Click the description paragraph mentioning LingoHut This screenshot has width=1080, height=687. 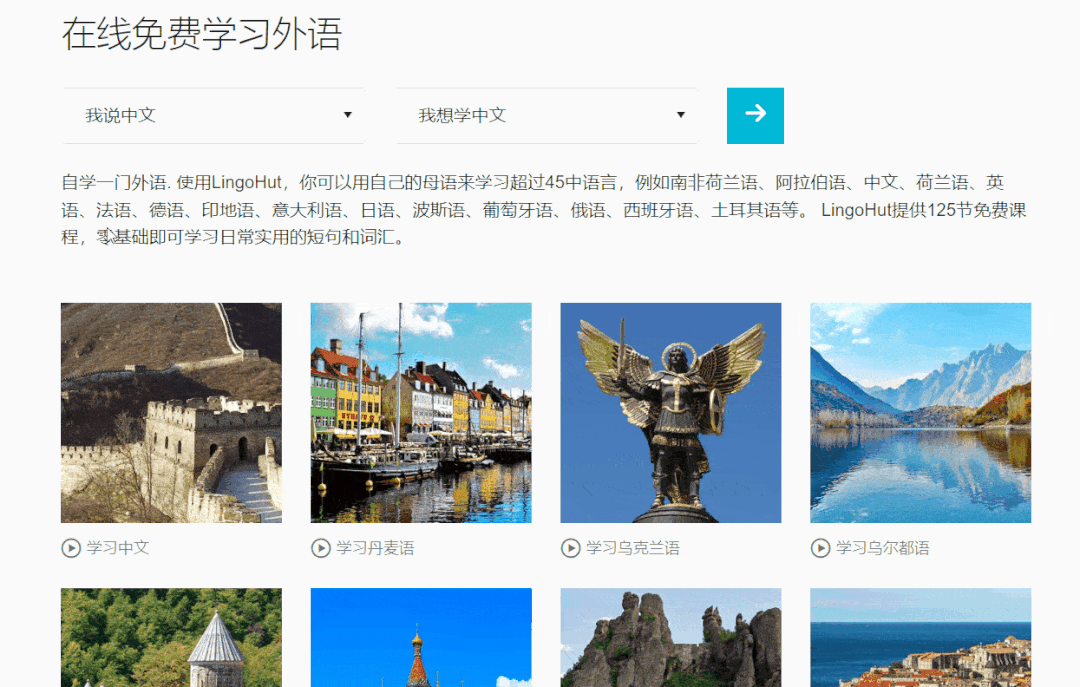pos(544,210)
